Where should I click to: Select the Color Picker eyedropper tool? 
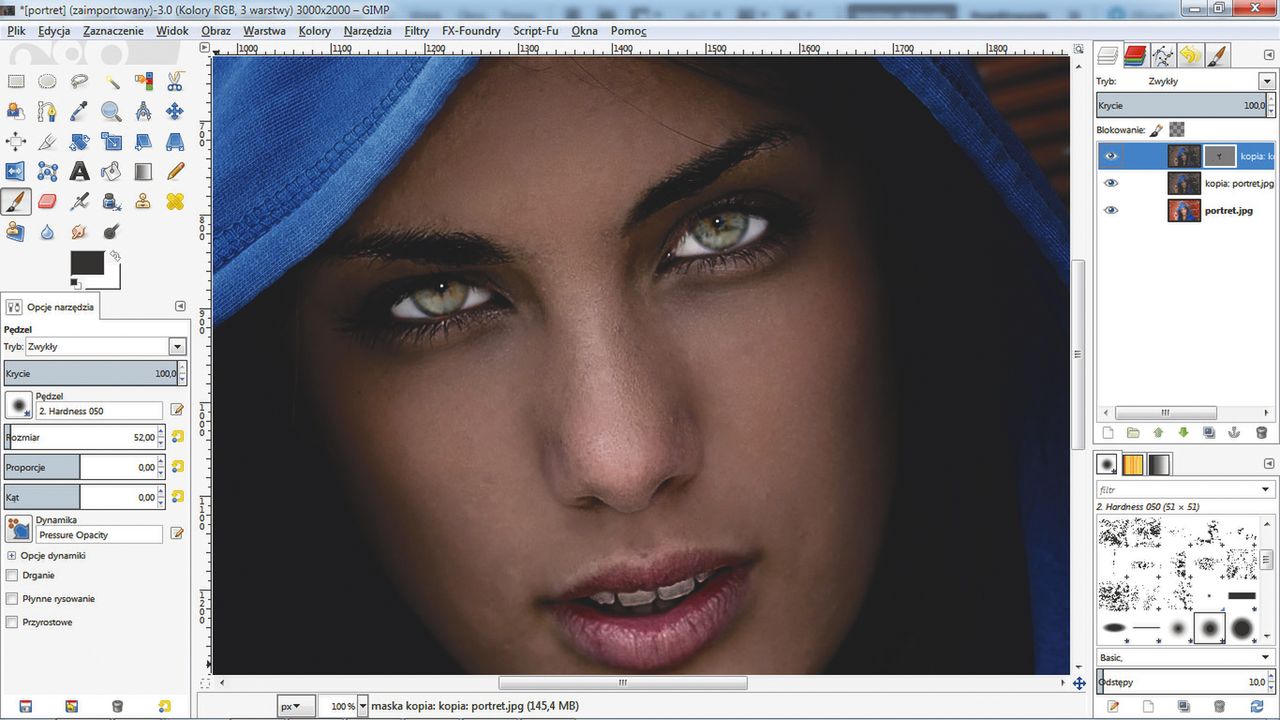[79, 111]
